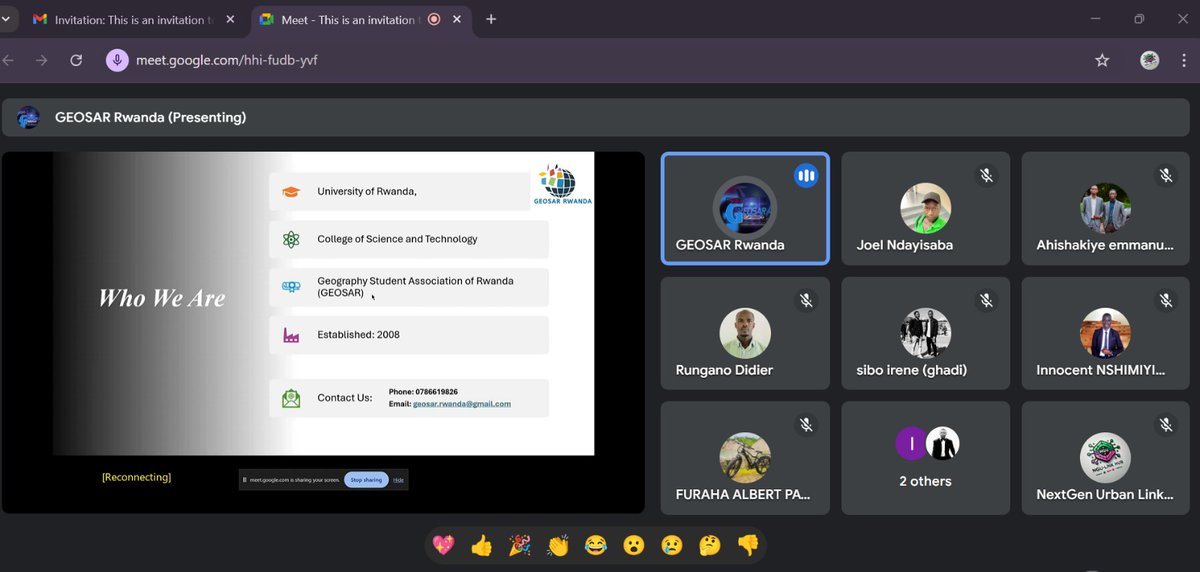The image size is (1200, 572).
Task: Select the Ahishakiye emmanuel participant tile
Action: click(1105, 208)
